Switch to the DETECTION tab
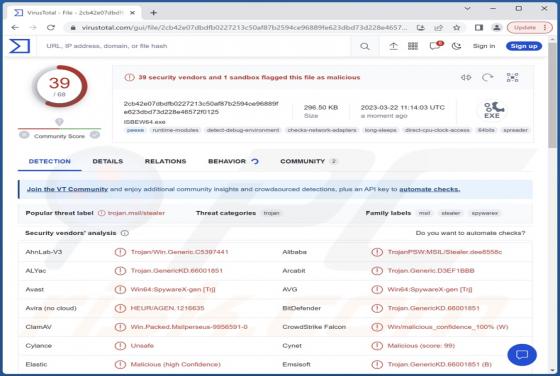The width and height of the screenshot is (560, 376). point(50,161)
